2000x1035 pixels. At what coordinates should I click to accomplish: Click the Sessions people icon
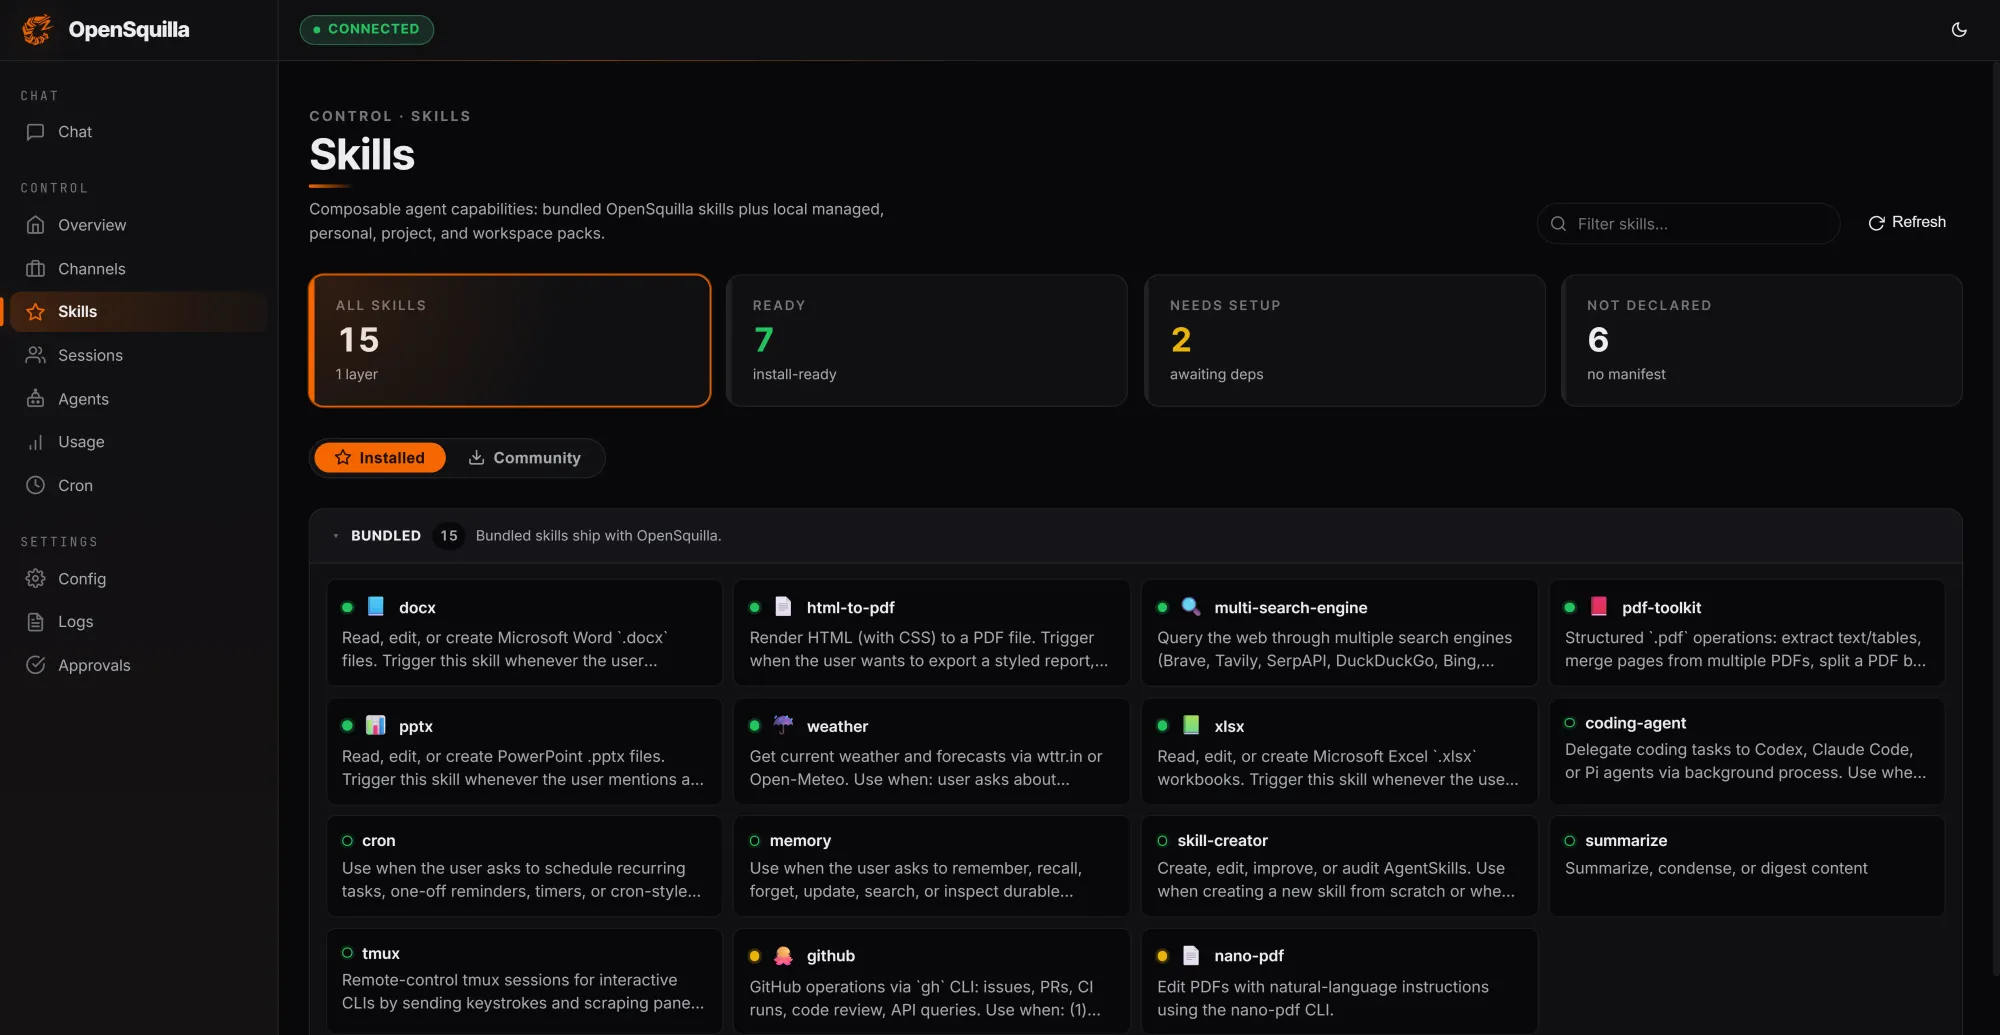click(35, 355)
